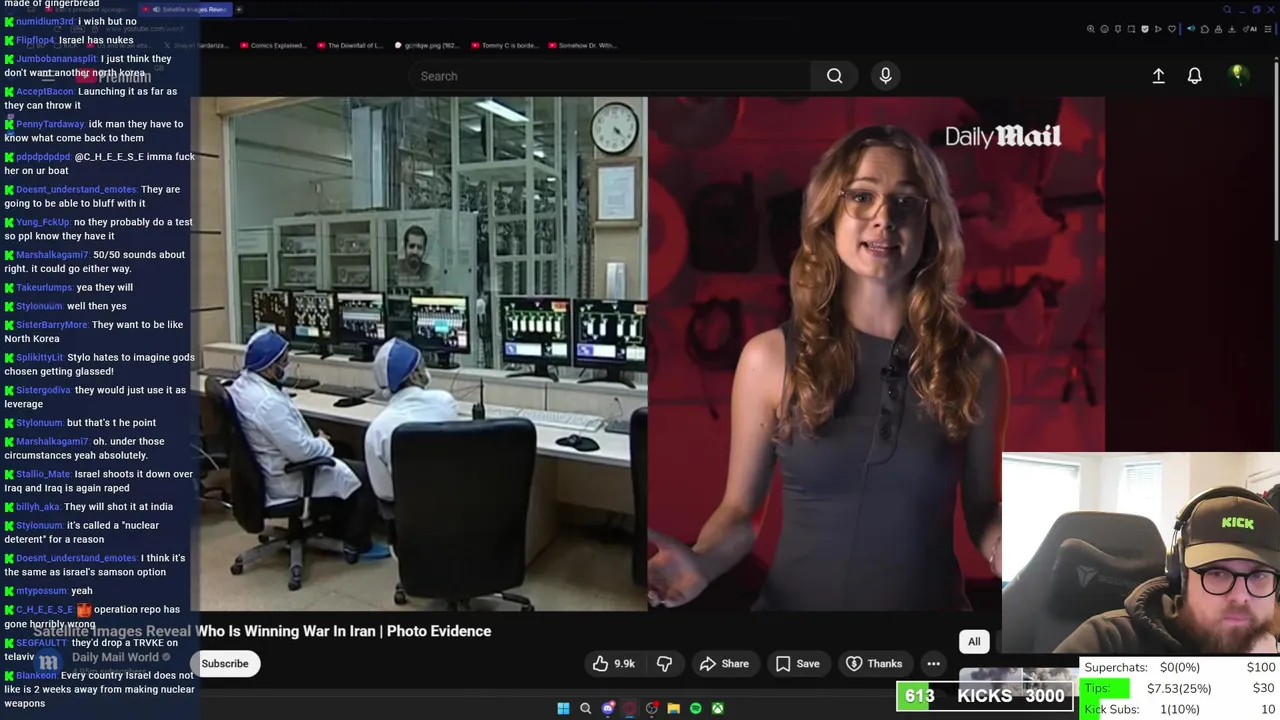Click chat username 'Yung_FckUp'
This screenshot has width=1280, height=720.
tap(43, 222)
